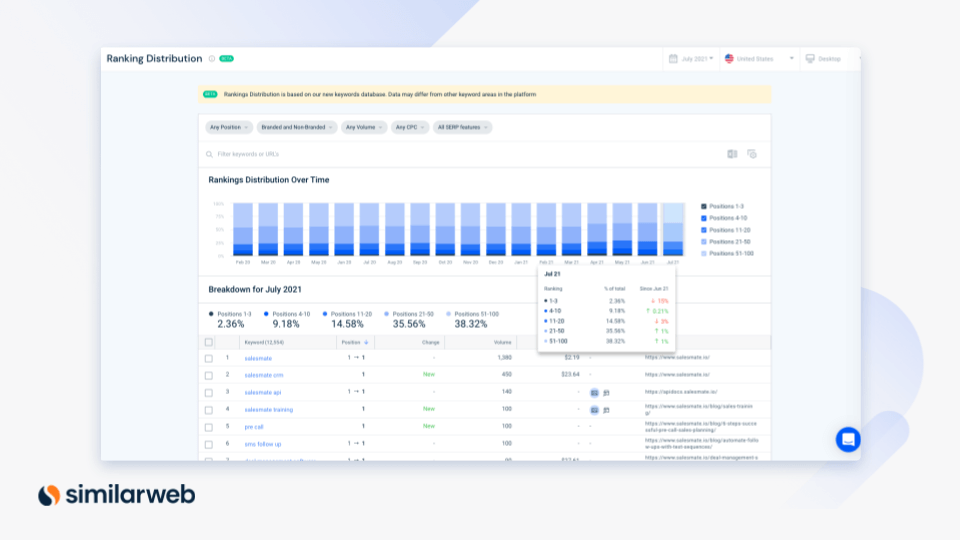The width and height of the screenshot is (960, 540).
Task: Open Branded and Non-Branded dropdown
Action: click(297, 127)
